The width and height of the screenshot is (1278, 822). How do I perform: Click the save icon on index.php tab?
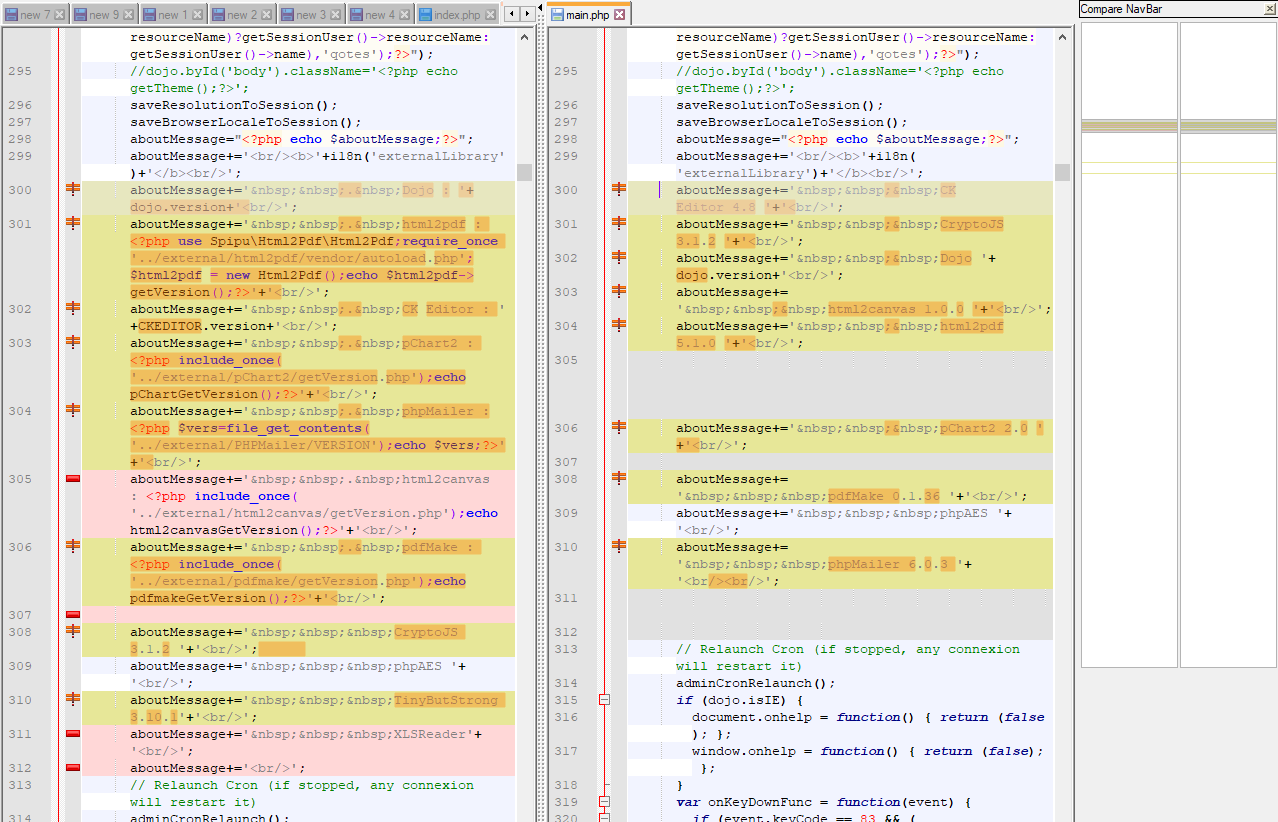point(425,15)
